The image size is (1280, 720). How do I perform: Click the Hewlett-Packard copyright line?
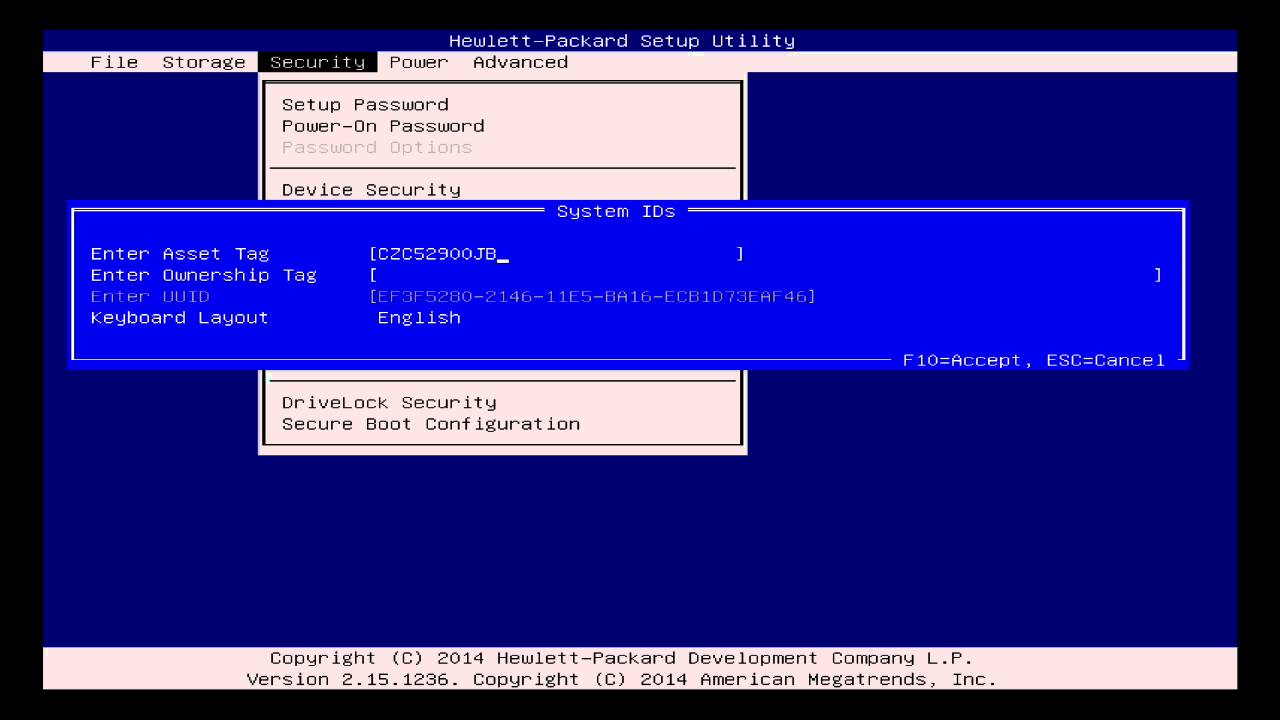click(622, 658)
